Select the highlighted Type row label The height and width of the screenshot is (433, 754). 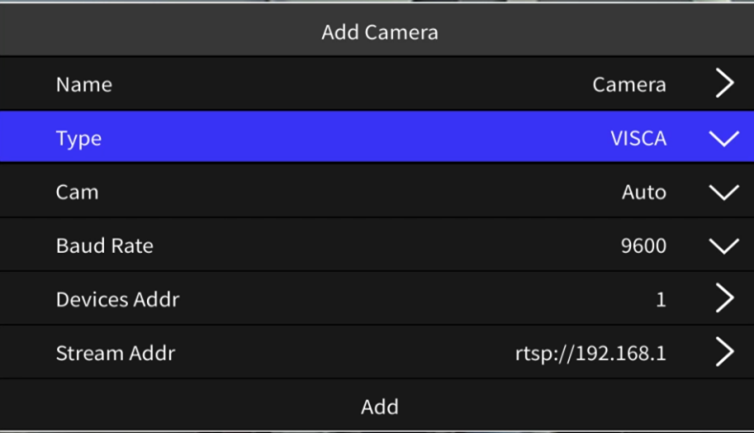[79, 139]
